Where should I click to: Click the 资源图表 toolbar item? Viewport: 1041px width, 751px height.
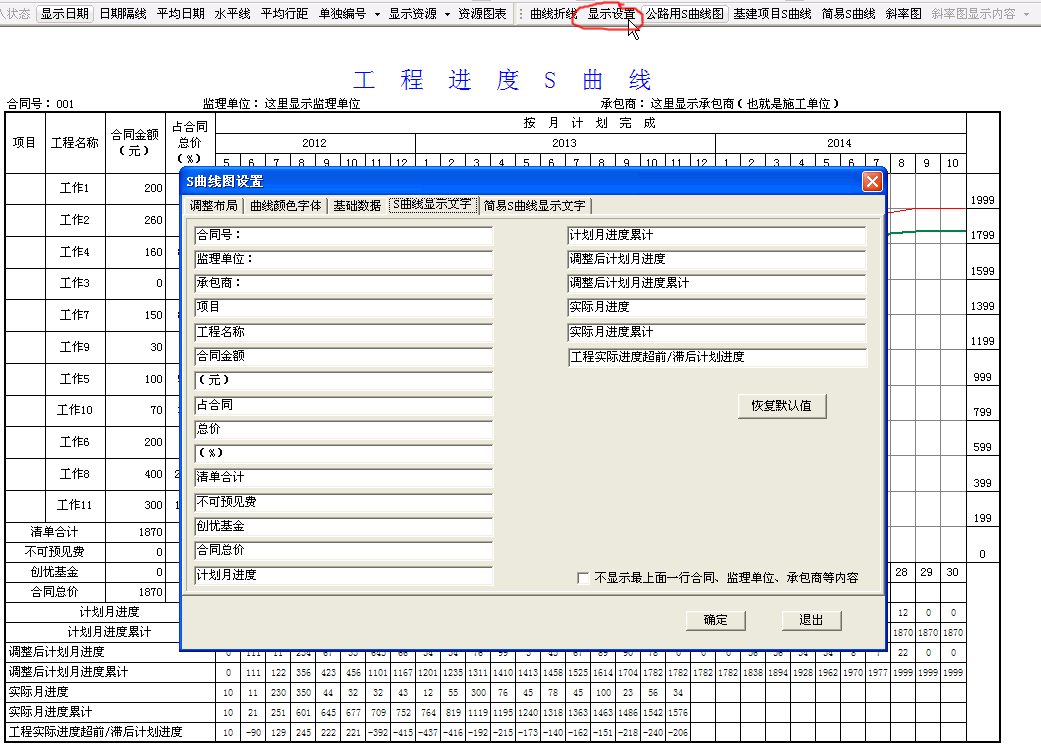482,13
